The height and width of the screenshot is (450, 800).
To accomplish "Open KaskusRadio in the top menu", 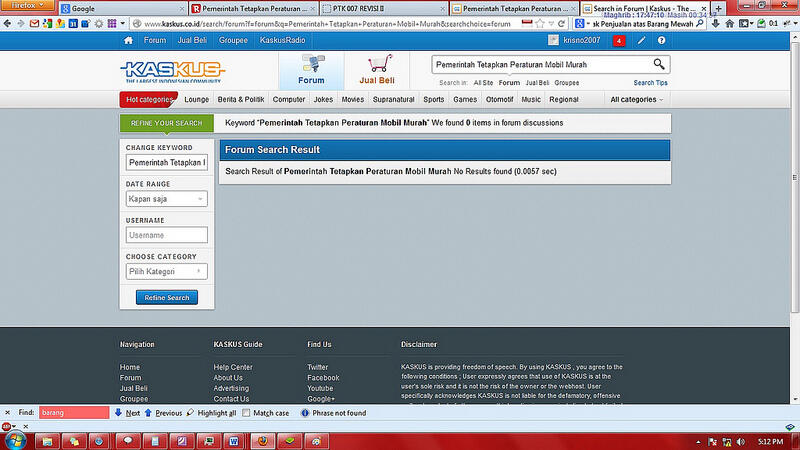I will tap(282, 40).
